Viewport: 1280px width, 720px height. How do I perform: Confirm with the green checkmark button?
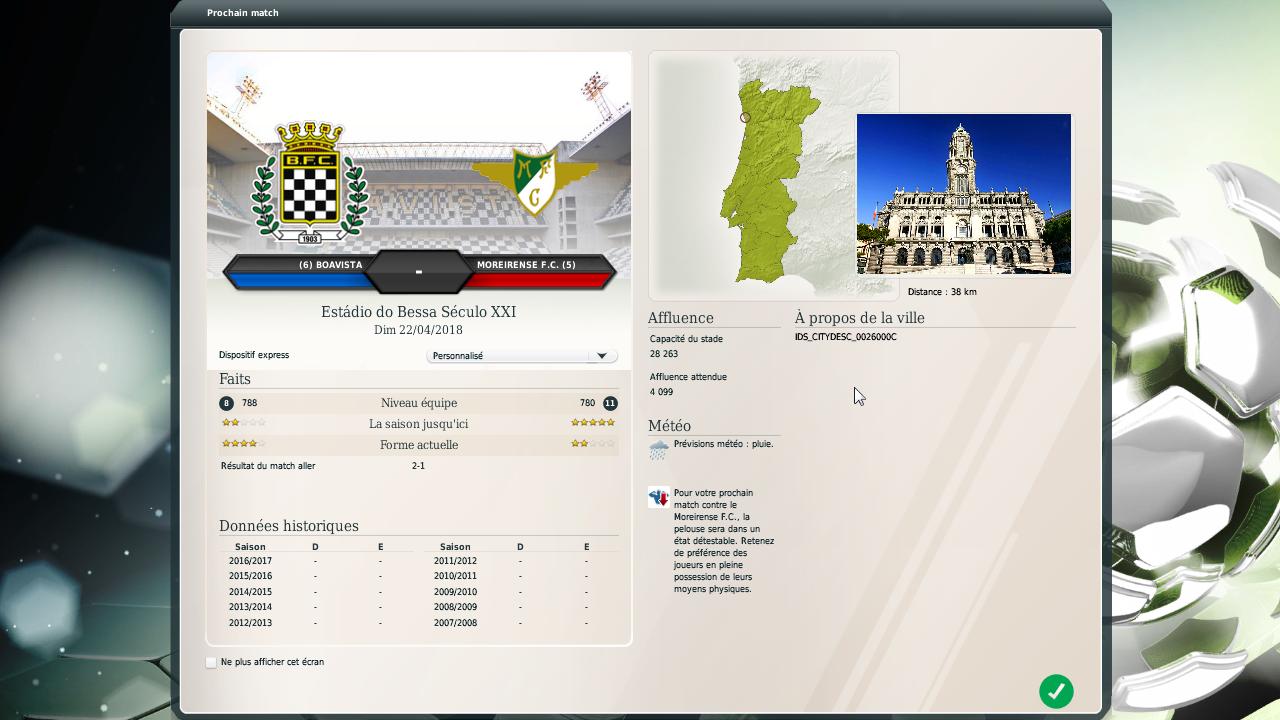click(x=1056, y=691)
